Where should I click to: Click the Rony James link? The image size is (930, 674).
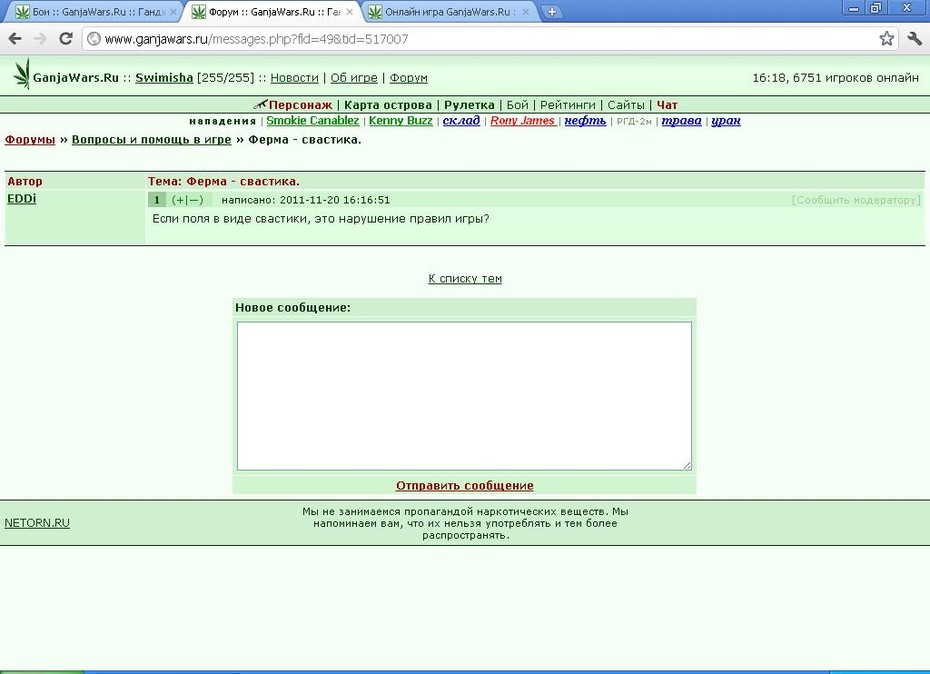(523, 120)
